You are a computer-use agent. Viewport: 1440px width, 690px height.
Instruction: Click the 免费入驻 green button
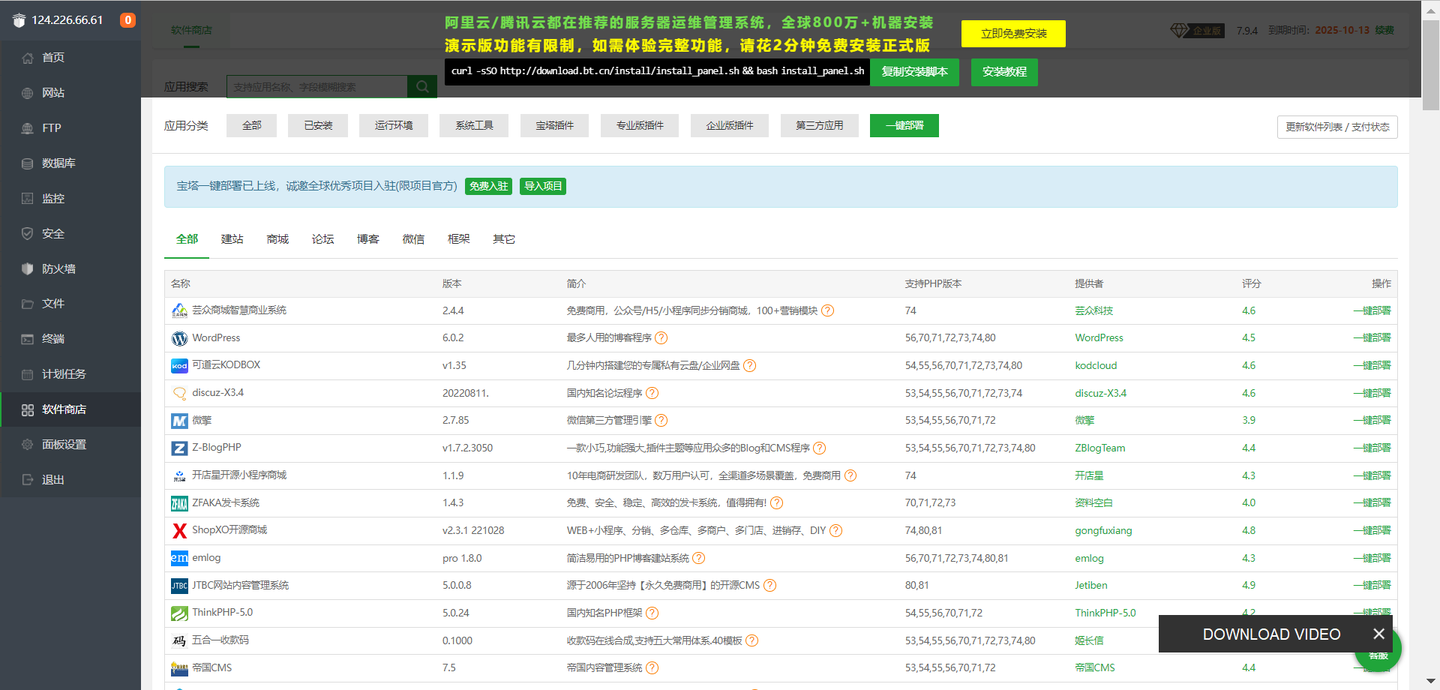pyautogui.click(x=489, y=186)
